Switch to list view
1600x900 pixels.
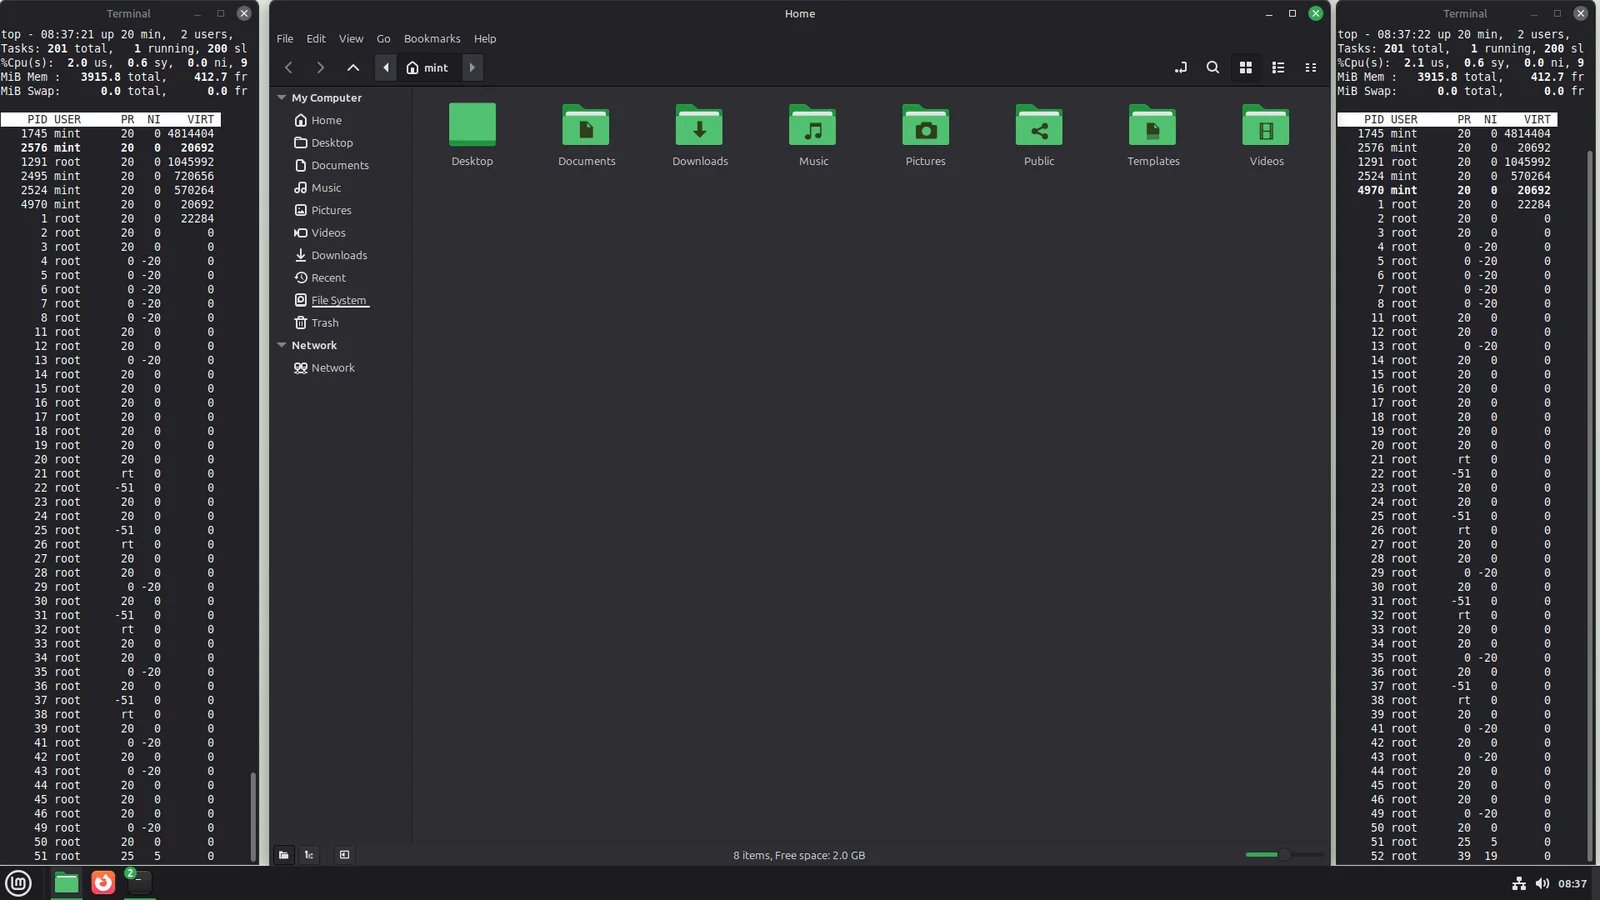1278,68
